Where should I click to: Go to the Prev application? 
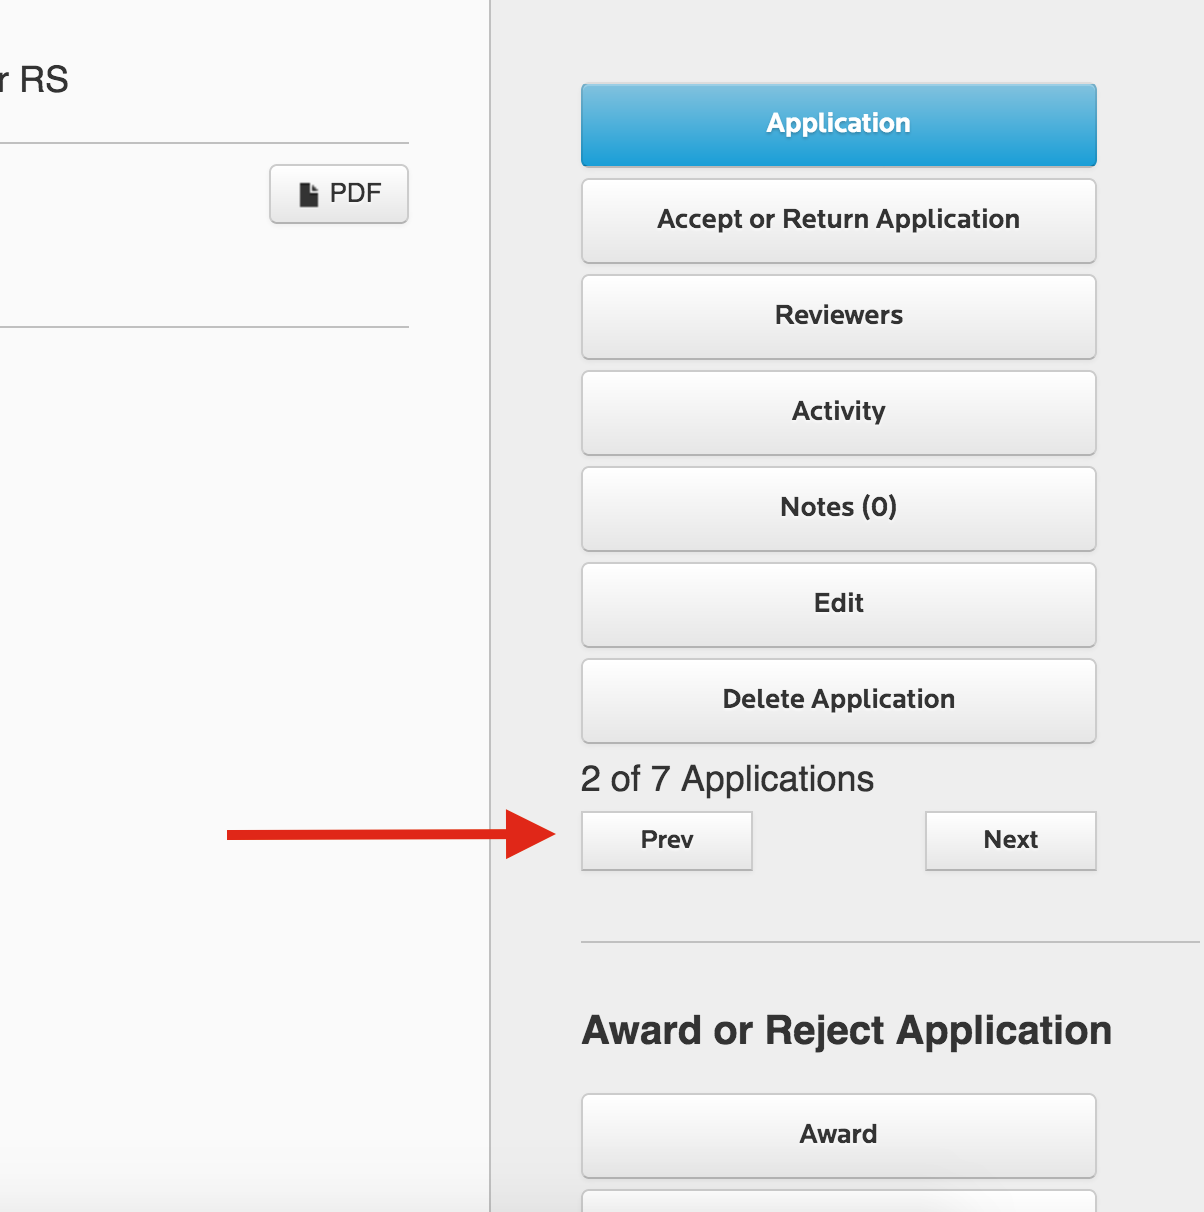coord(667,840)
